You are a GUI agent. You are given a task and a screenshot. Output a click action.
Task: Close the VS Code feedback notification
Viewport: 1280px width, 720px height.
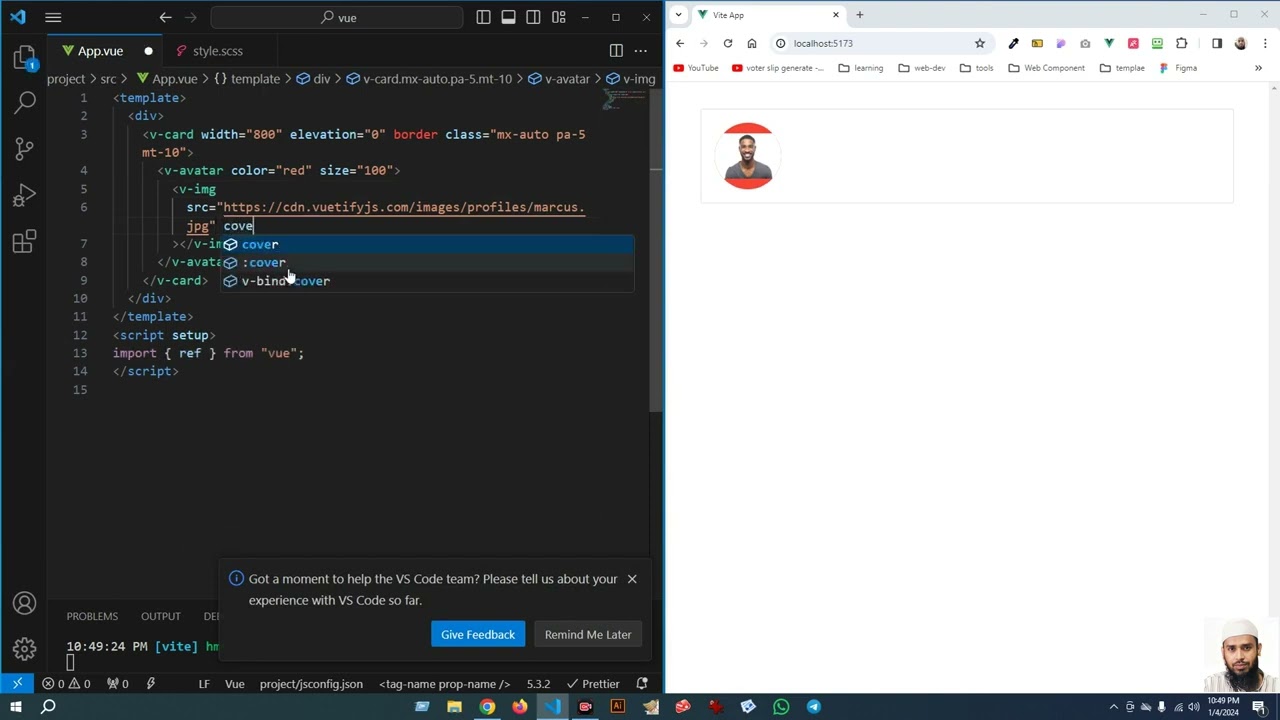[632, 579]
